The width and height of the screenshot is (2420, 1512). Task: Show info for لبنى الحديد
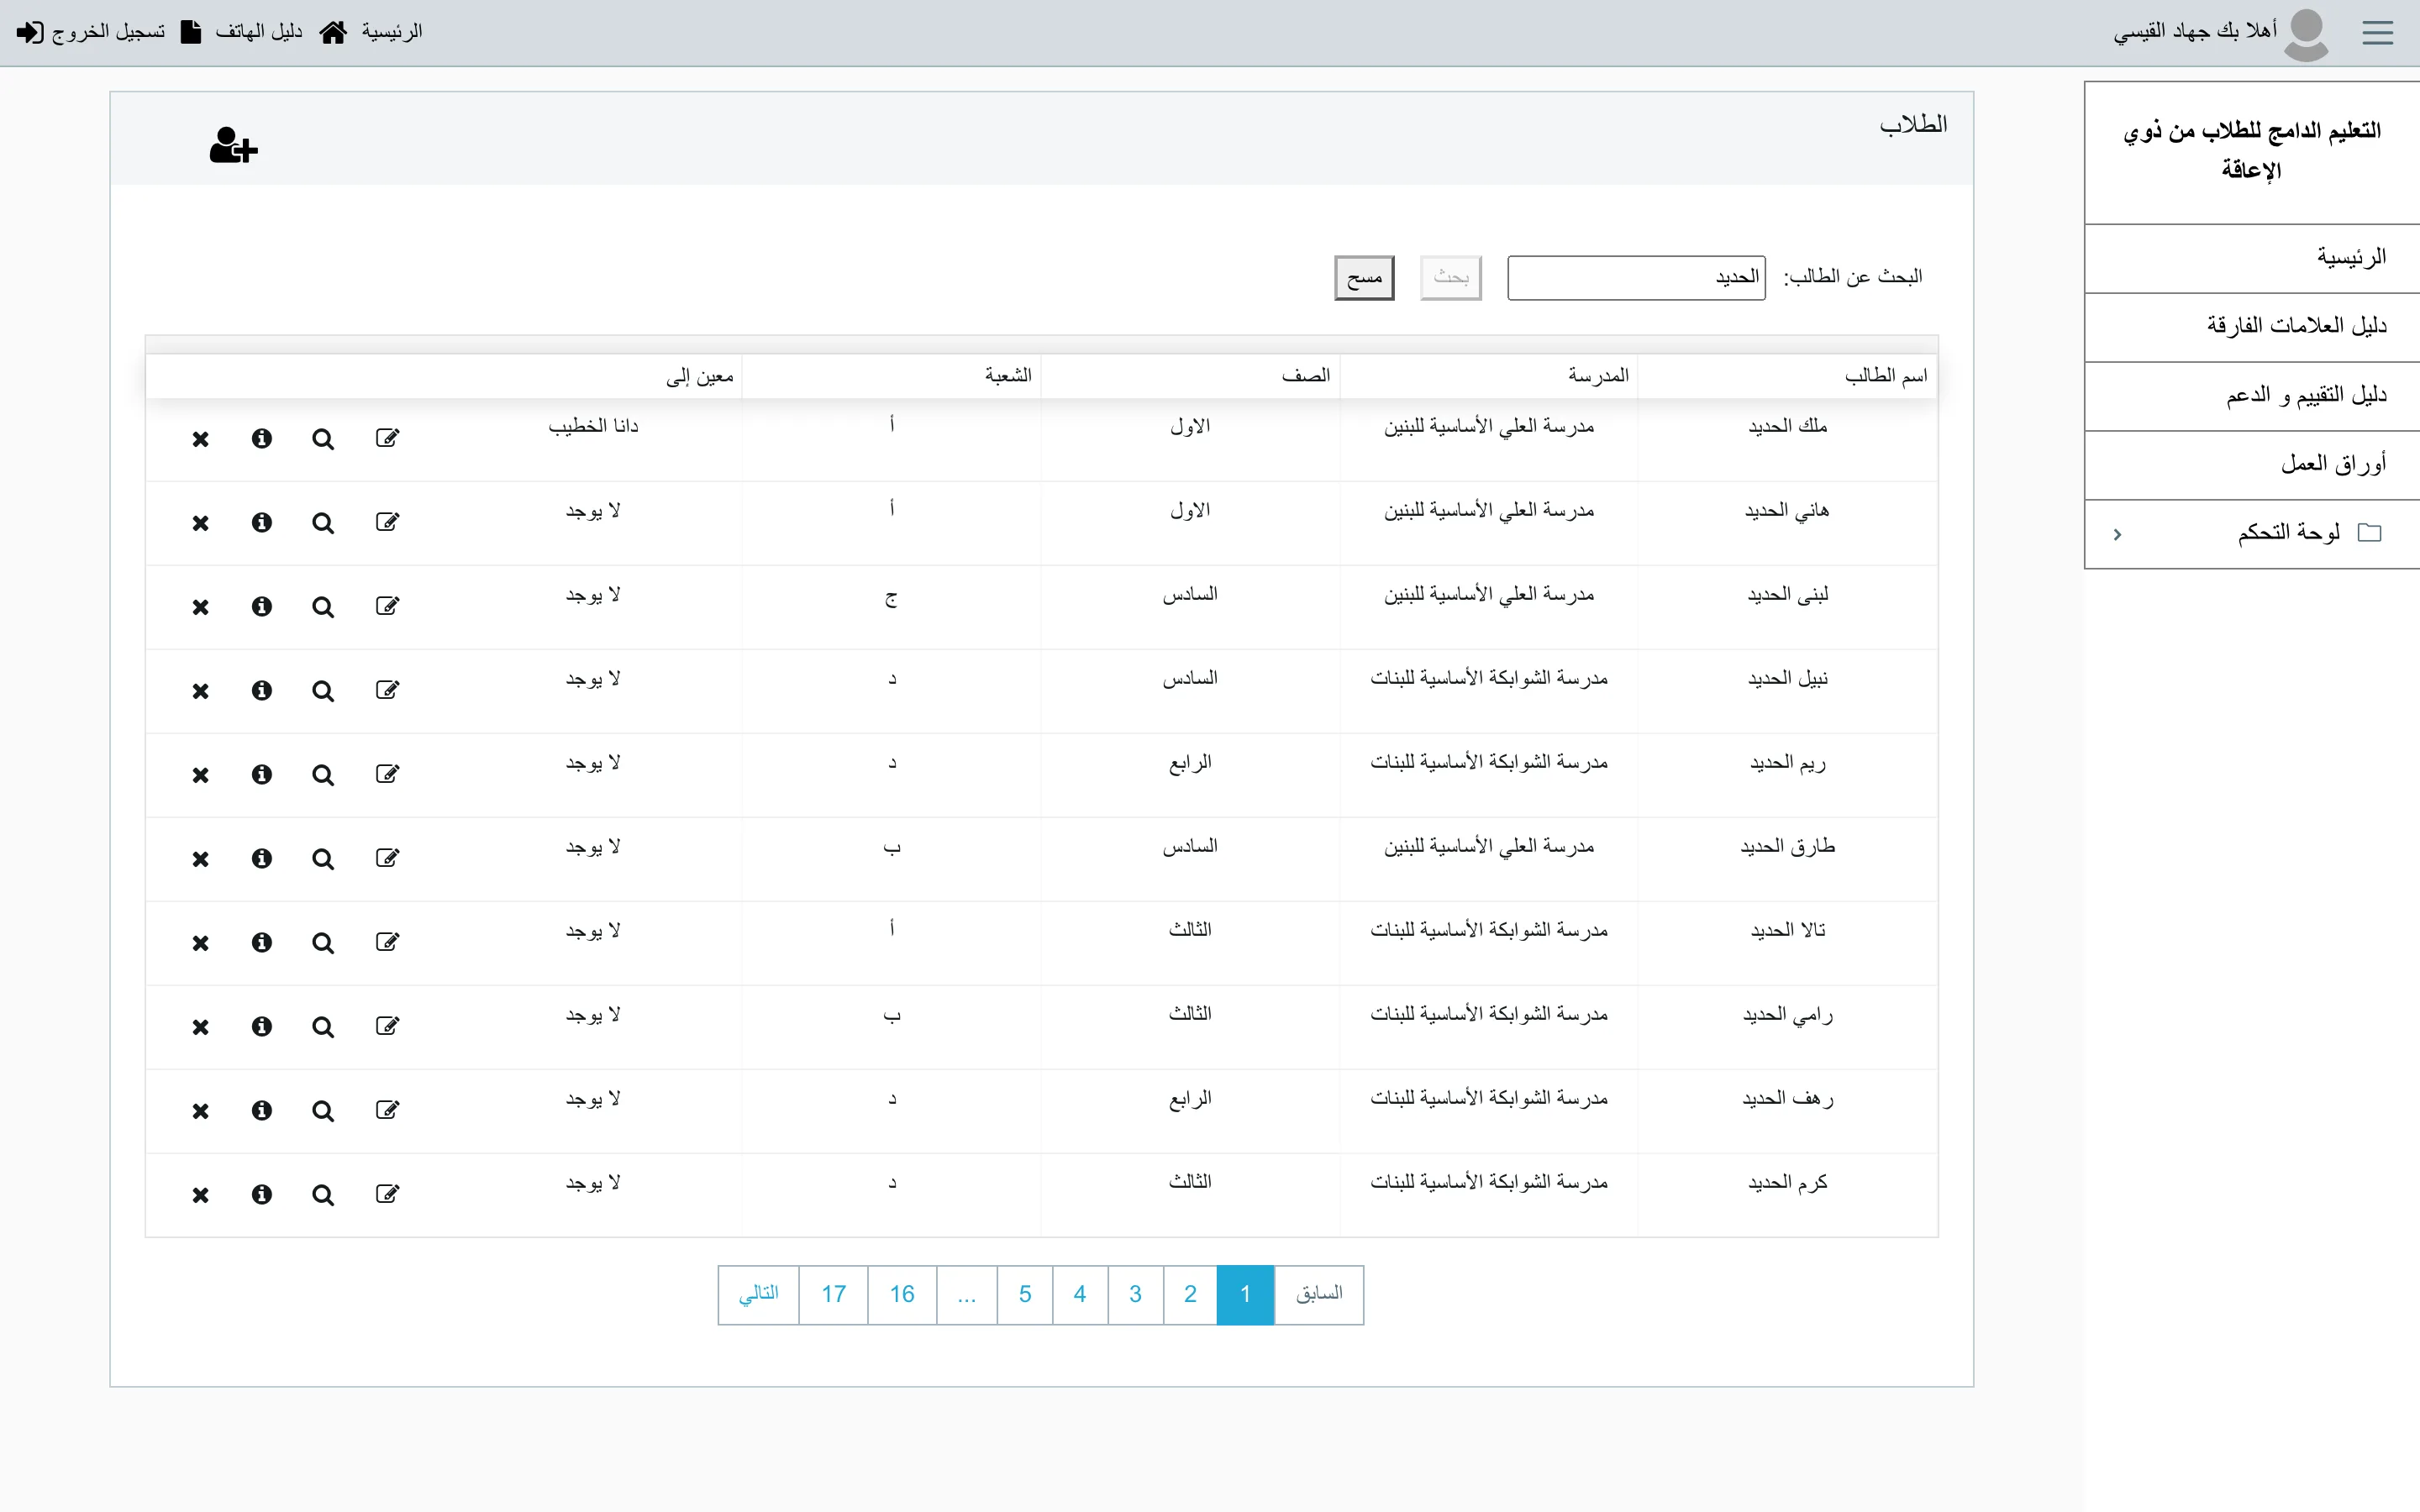click(x=261, y=606)
